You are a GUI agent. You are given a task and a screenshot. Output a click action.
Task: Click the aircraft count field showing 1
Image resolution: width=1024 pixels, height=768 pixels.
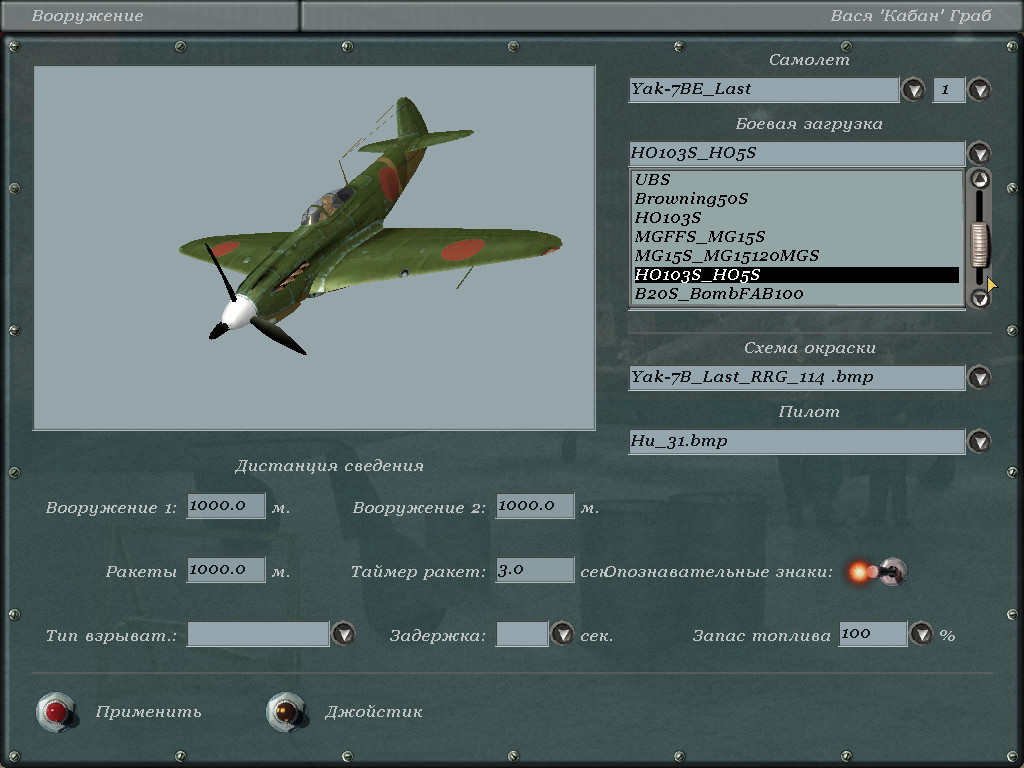(x=949, y=89)
